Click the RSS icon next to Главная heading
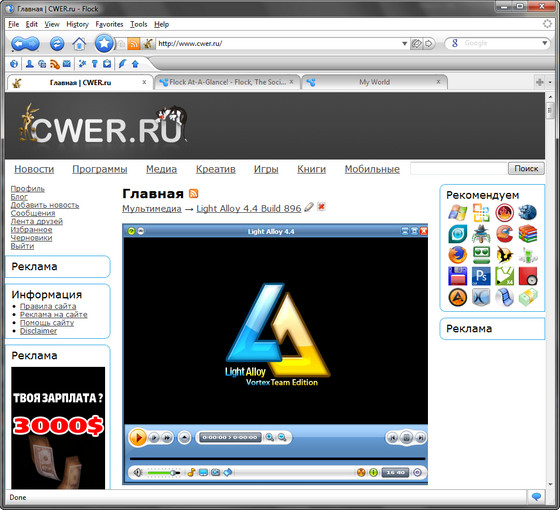The width and height of the screenshot is (560, 510). coord(193,193)
